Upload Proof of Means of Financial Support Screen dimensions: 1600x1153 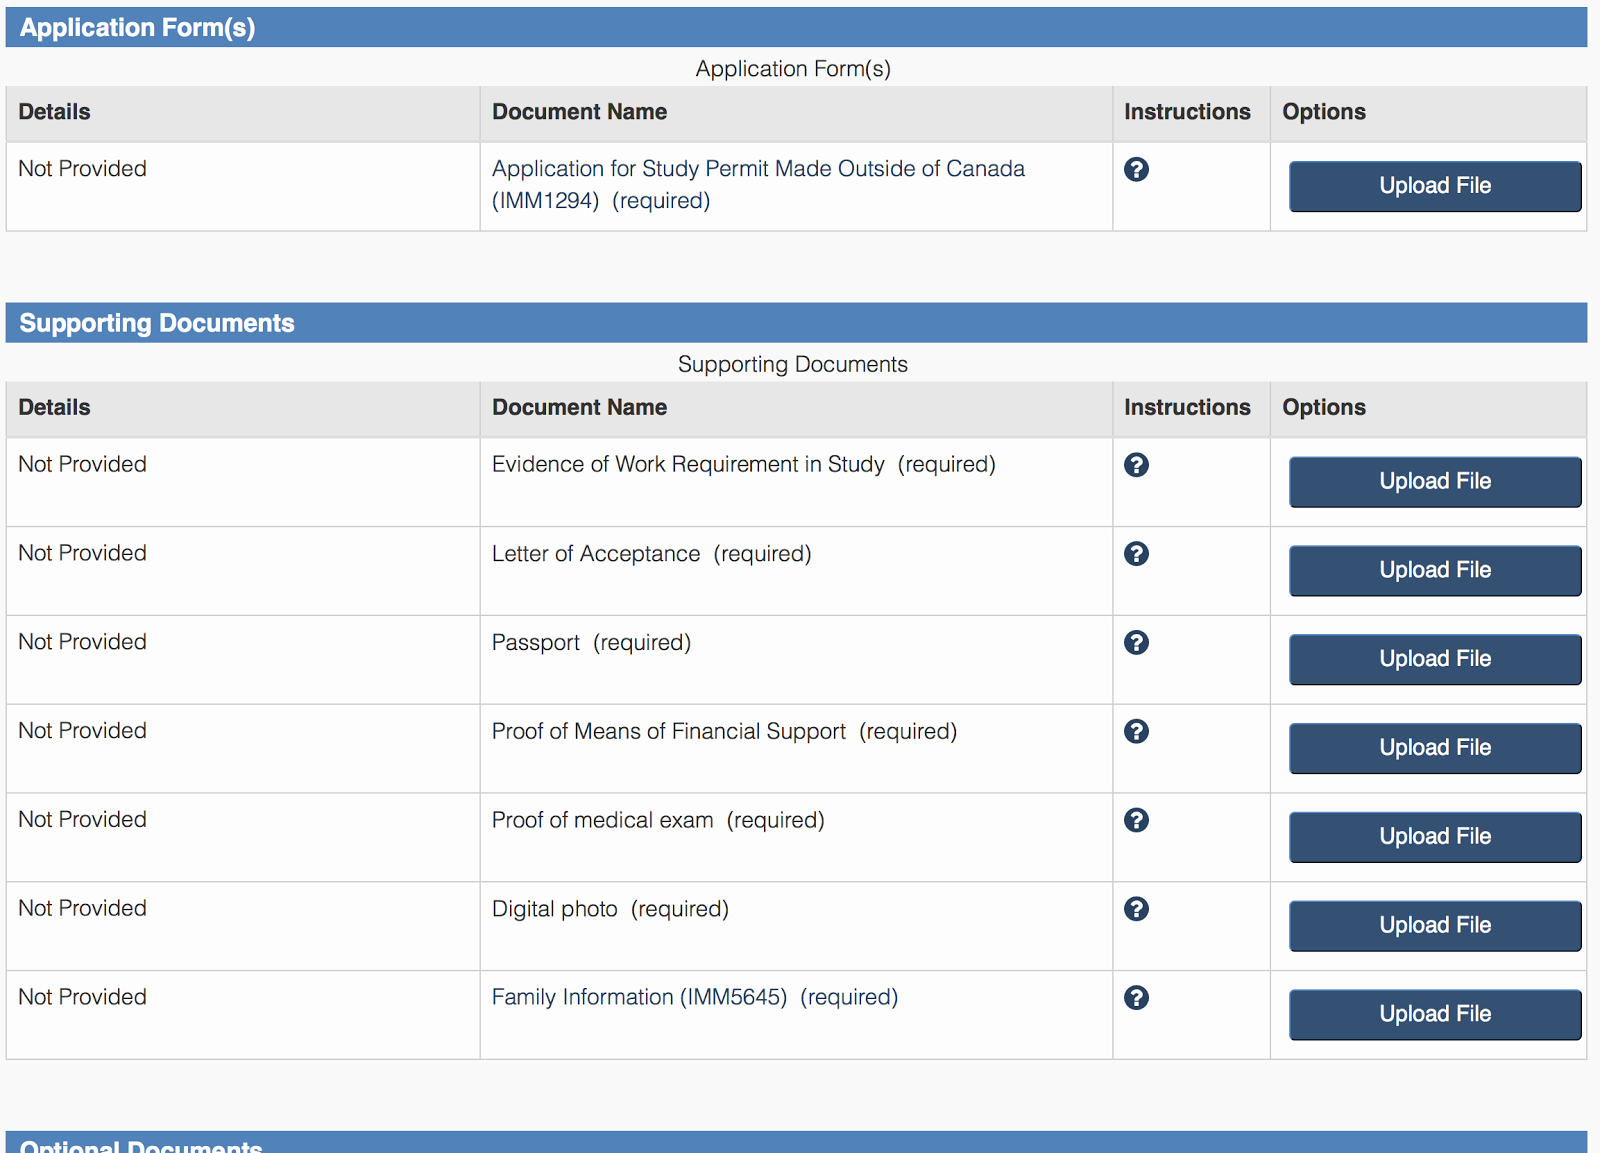pyautogui.click(x=1435, y=748)
